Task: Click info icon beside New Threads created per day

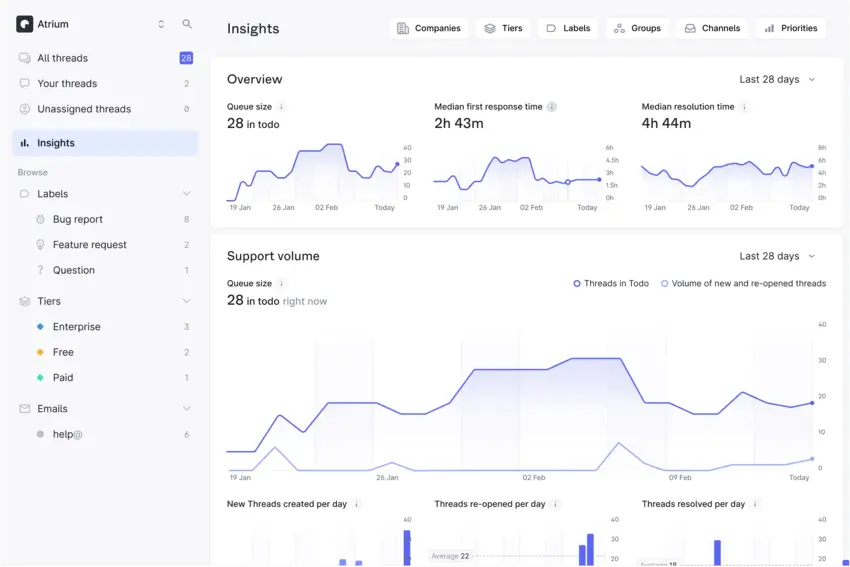Action: [x=357, y=504]
